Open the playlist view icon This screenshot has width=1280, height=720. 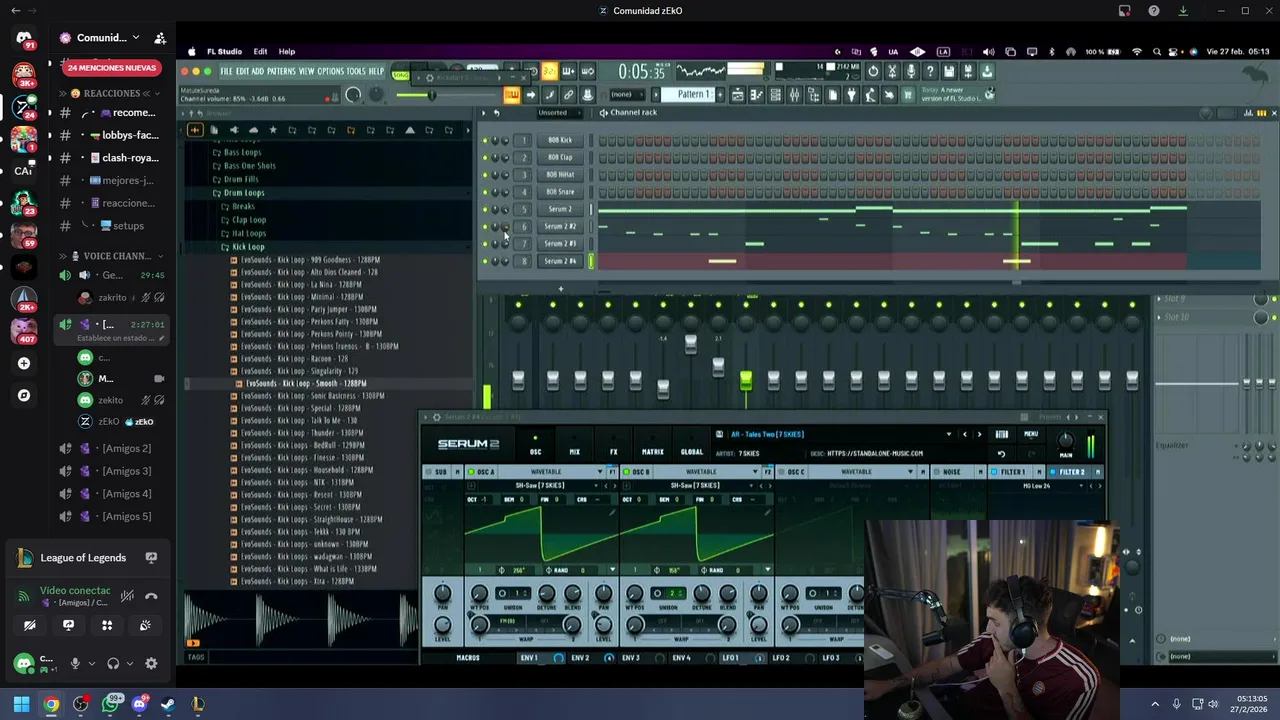click(737, 95)
